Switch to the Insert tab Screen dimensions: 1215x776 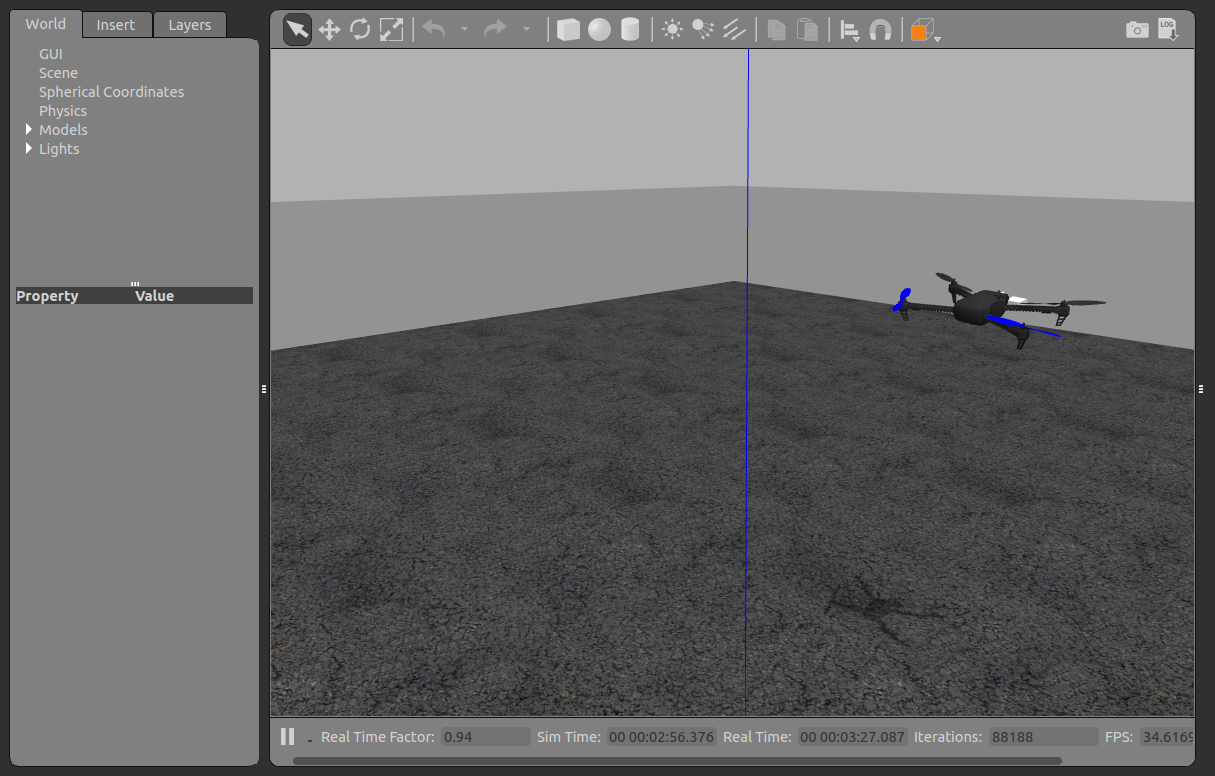coord(116,25)
